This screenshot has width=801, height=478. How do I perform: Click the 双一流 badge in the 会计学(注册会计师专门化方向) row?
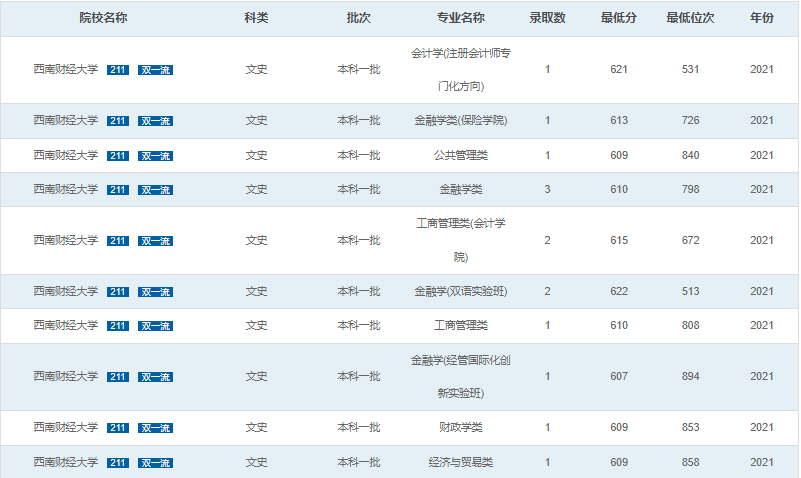click(x=155, y=70)
